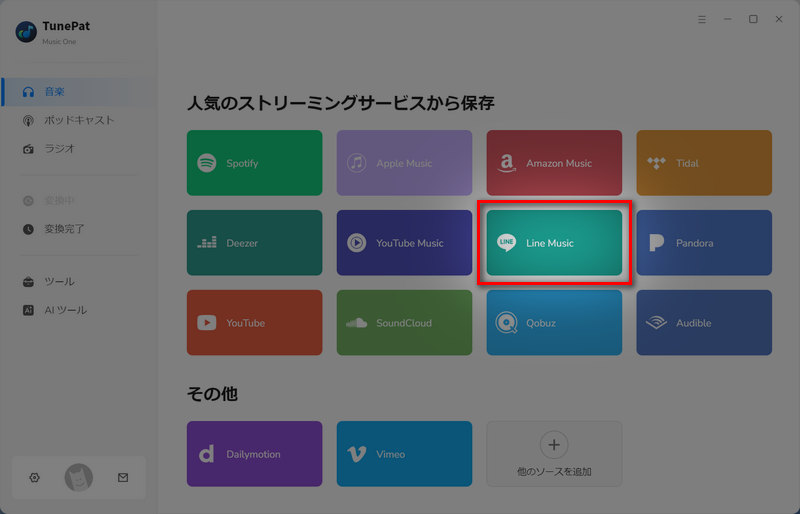The height and width of the screenshot is (514, 800).
Task: Open 変換完了 history in the sidebar
Action: click(x=79, y=229)
